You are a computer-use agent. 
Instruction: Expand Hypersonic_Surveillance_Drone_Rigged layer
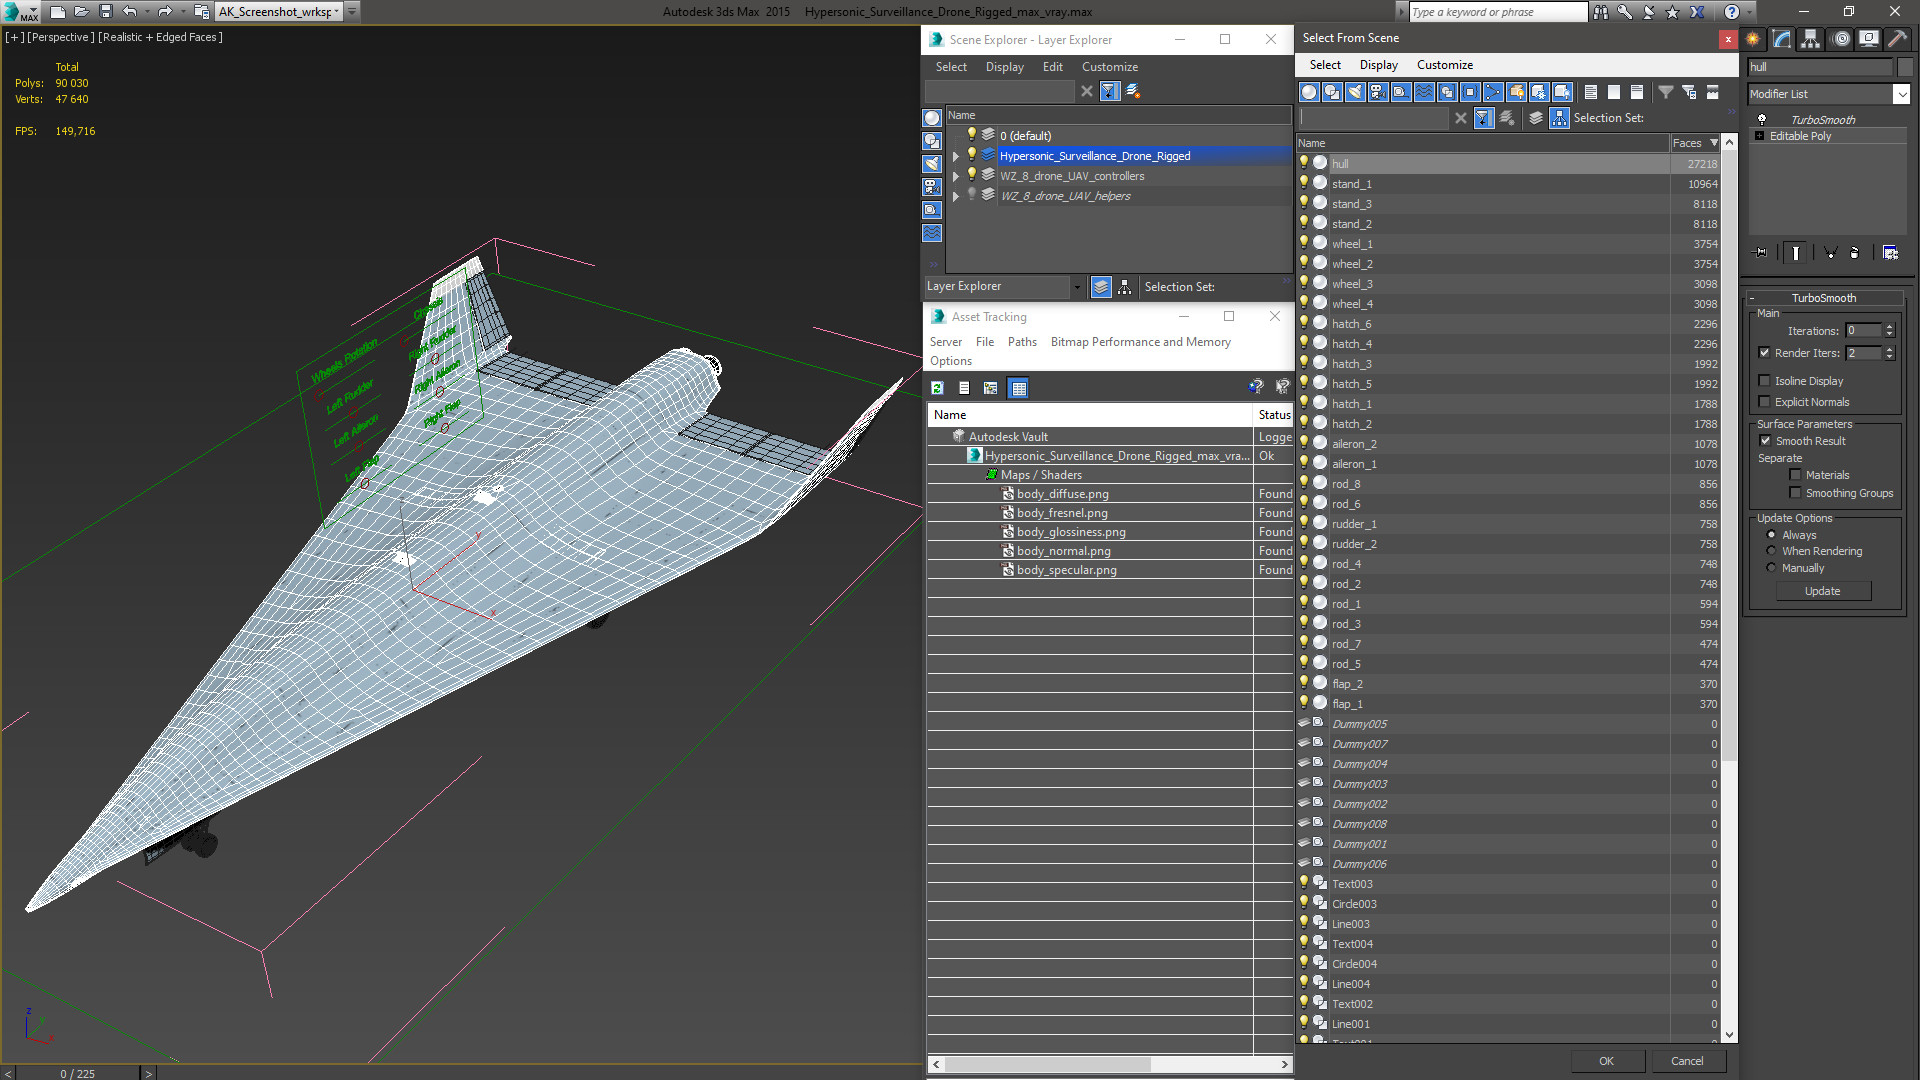956,156
